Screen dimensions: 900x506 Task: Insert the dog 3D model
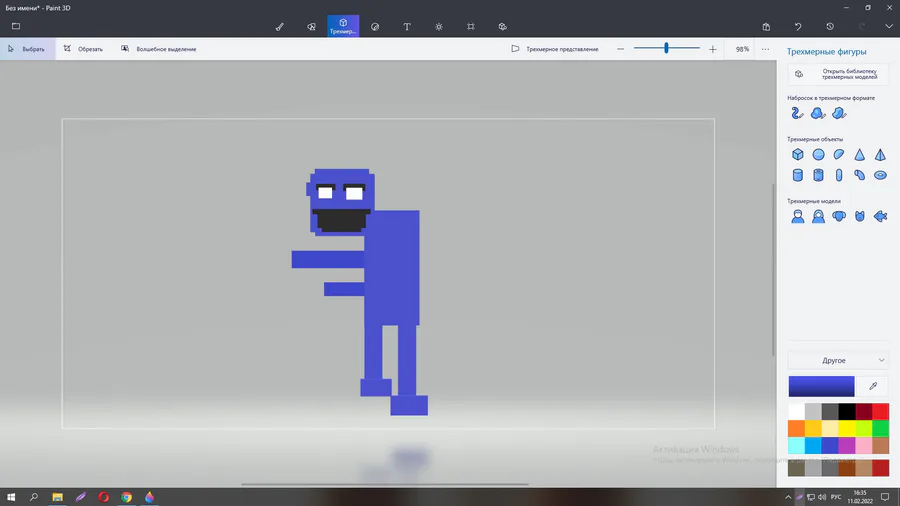pyautogui.click(x=839, y=216)
